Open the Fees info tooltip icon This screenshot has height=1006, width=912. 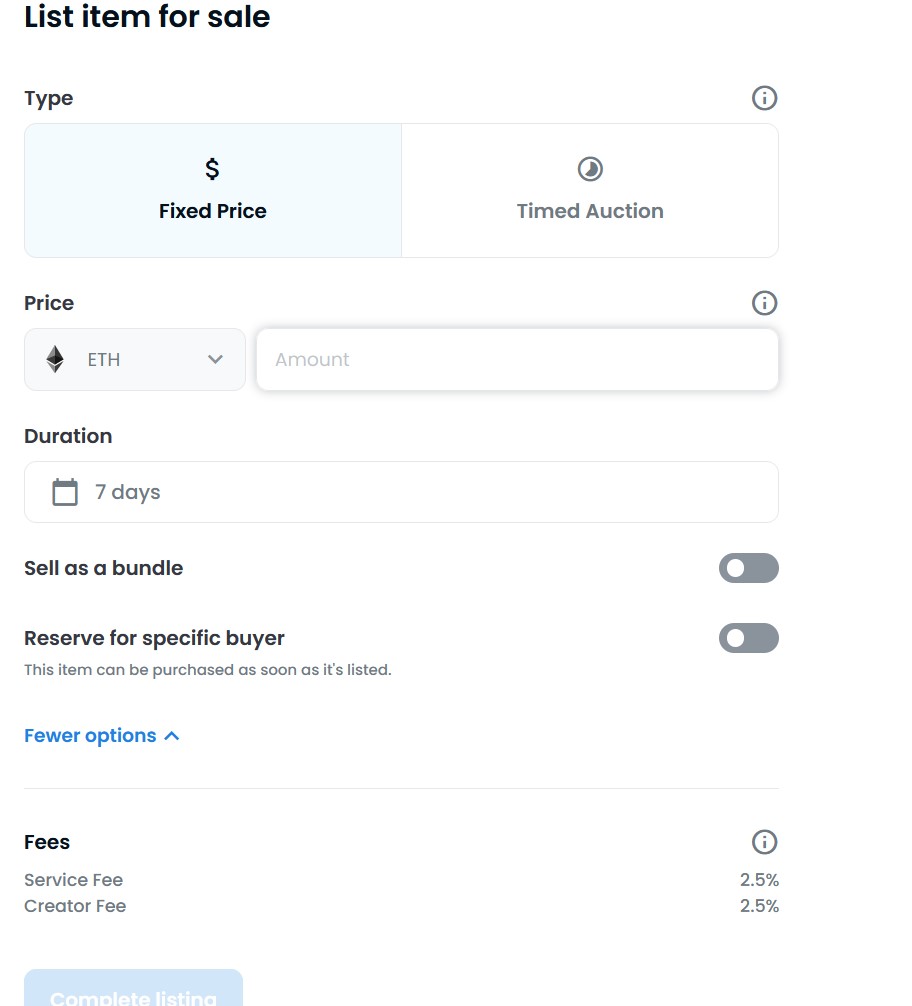764,842
